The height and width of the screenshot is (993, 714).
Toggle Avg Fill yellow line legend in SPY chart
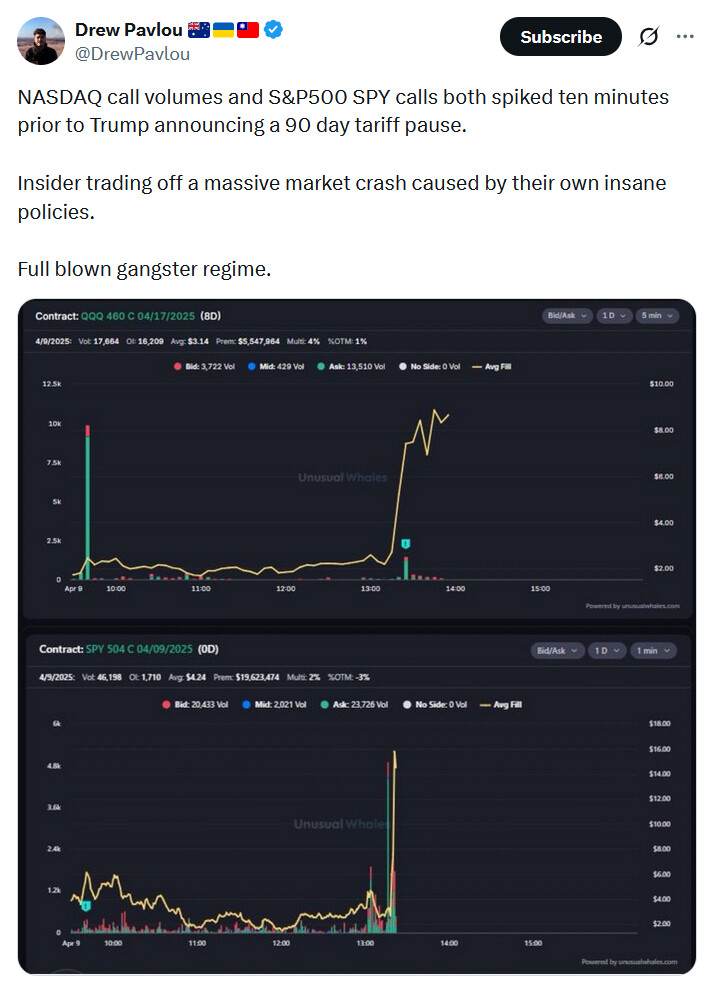point(501,704)
